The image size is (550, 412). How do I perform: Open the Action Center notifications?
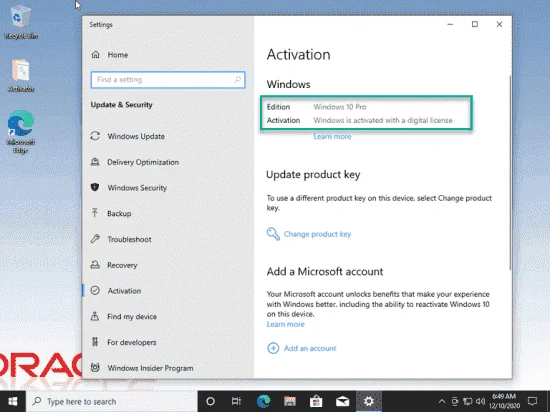click(x=532, y=401)
